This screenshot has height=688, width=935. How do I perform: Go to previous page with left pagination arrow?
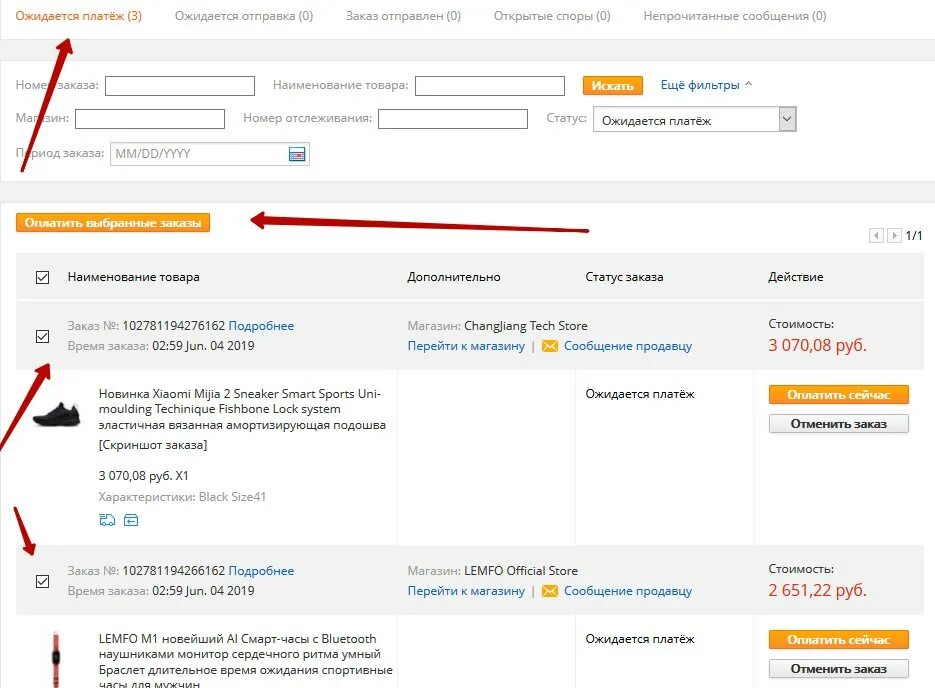(x=876, y=236)
